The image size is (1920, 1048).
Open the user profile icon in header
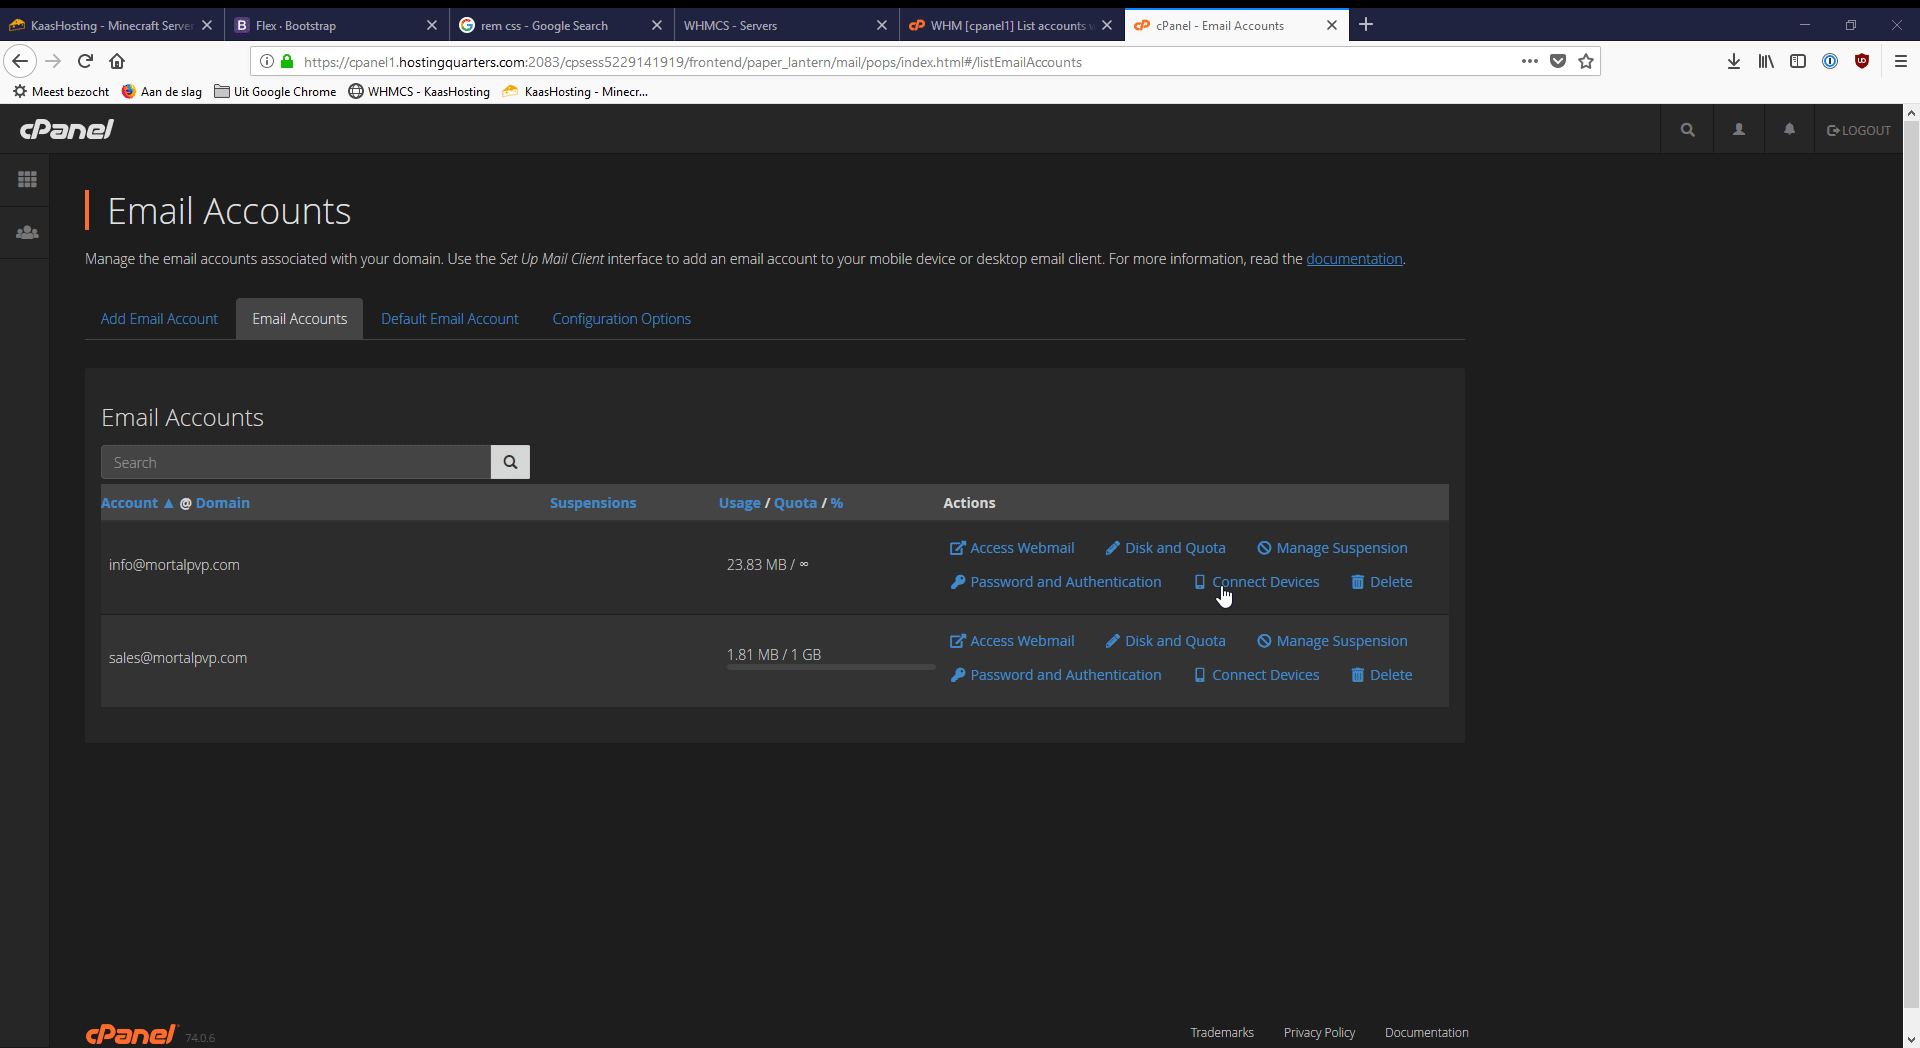(1739, 130)
